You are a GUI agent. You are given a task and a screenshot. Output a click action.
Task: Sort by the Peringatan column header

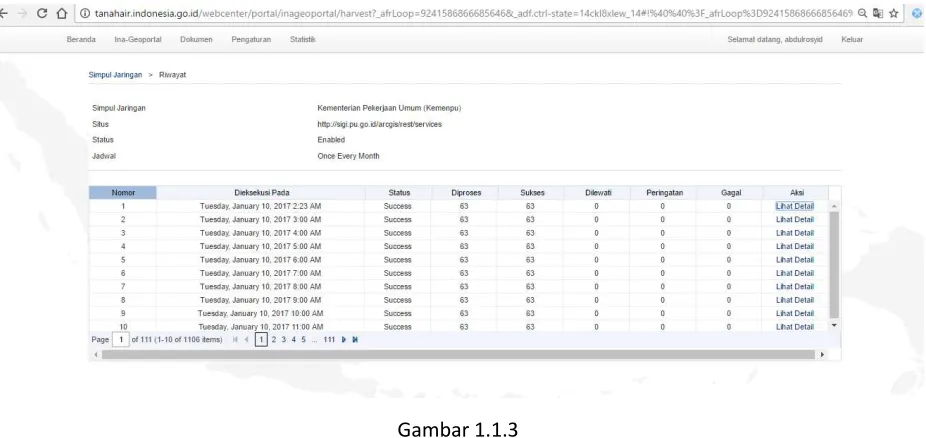(x=664, y=192)
